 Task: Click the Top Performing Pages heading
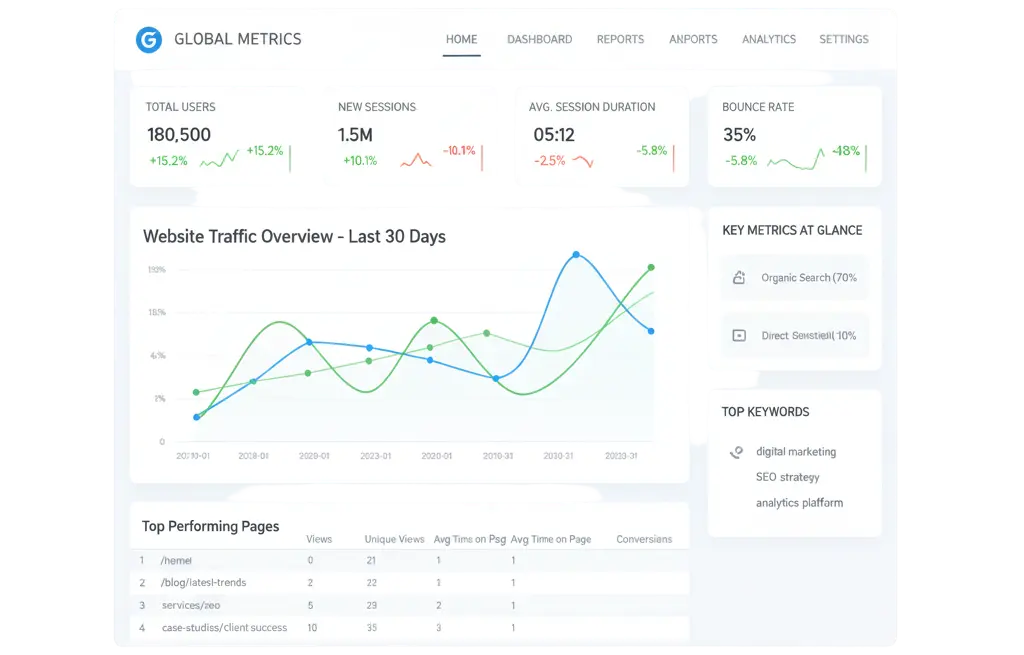click(210, 526)
